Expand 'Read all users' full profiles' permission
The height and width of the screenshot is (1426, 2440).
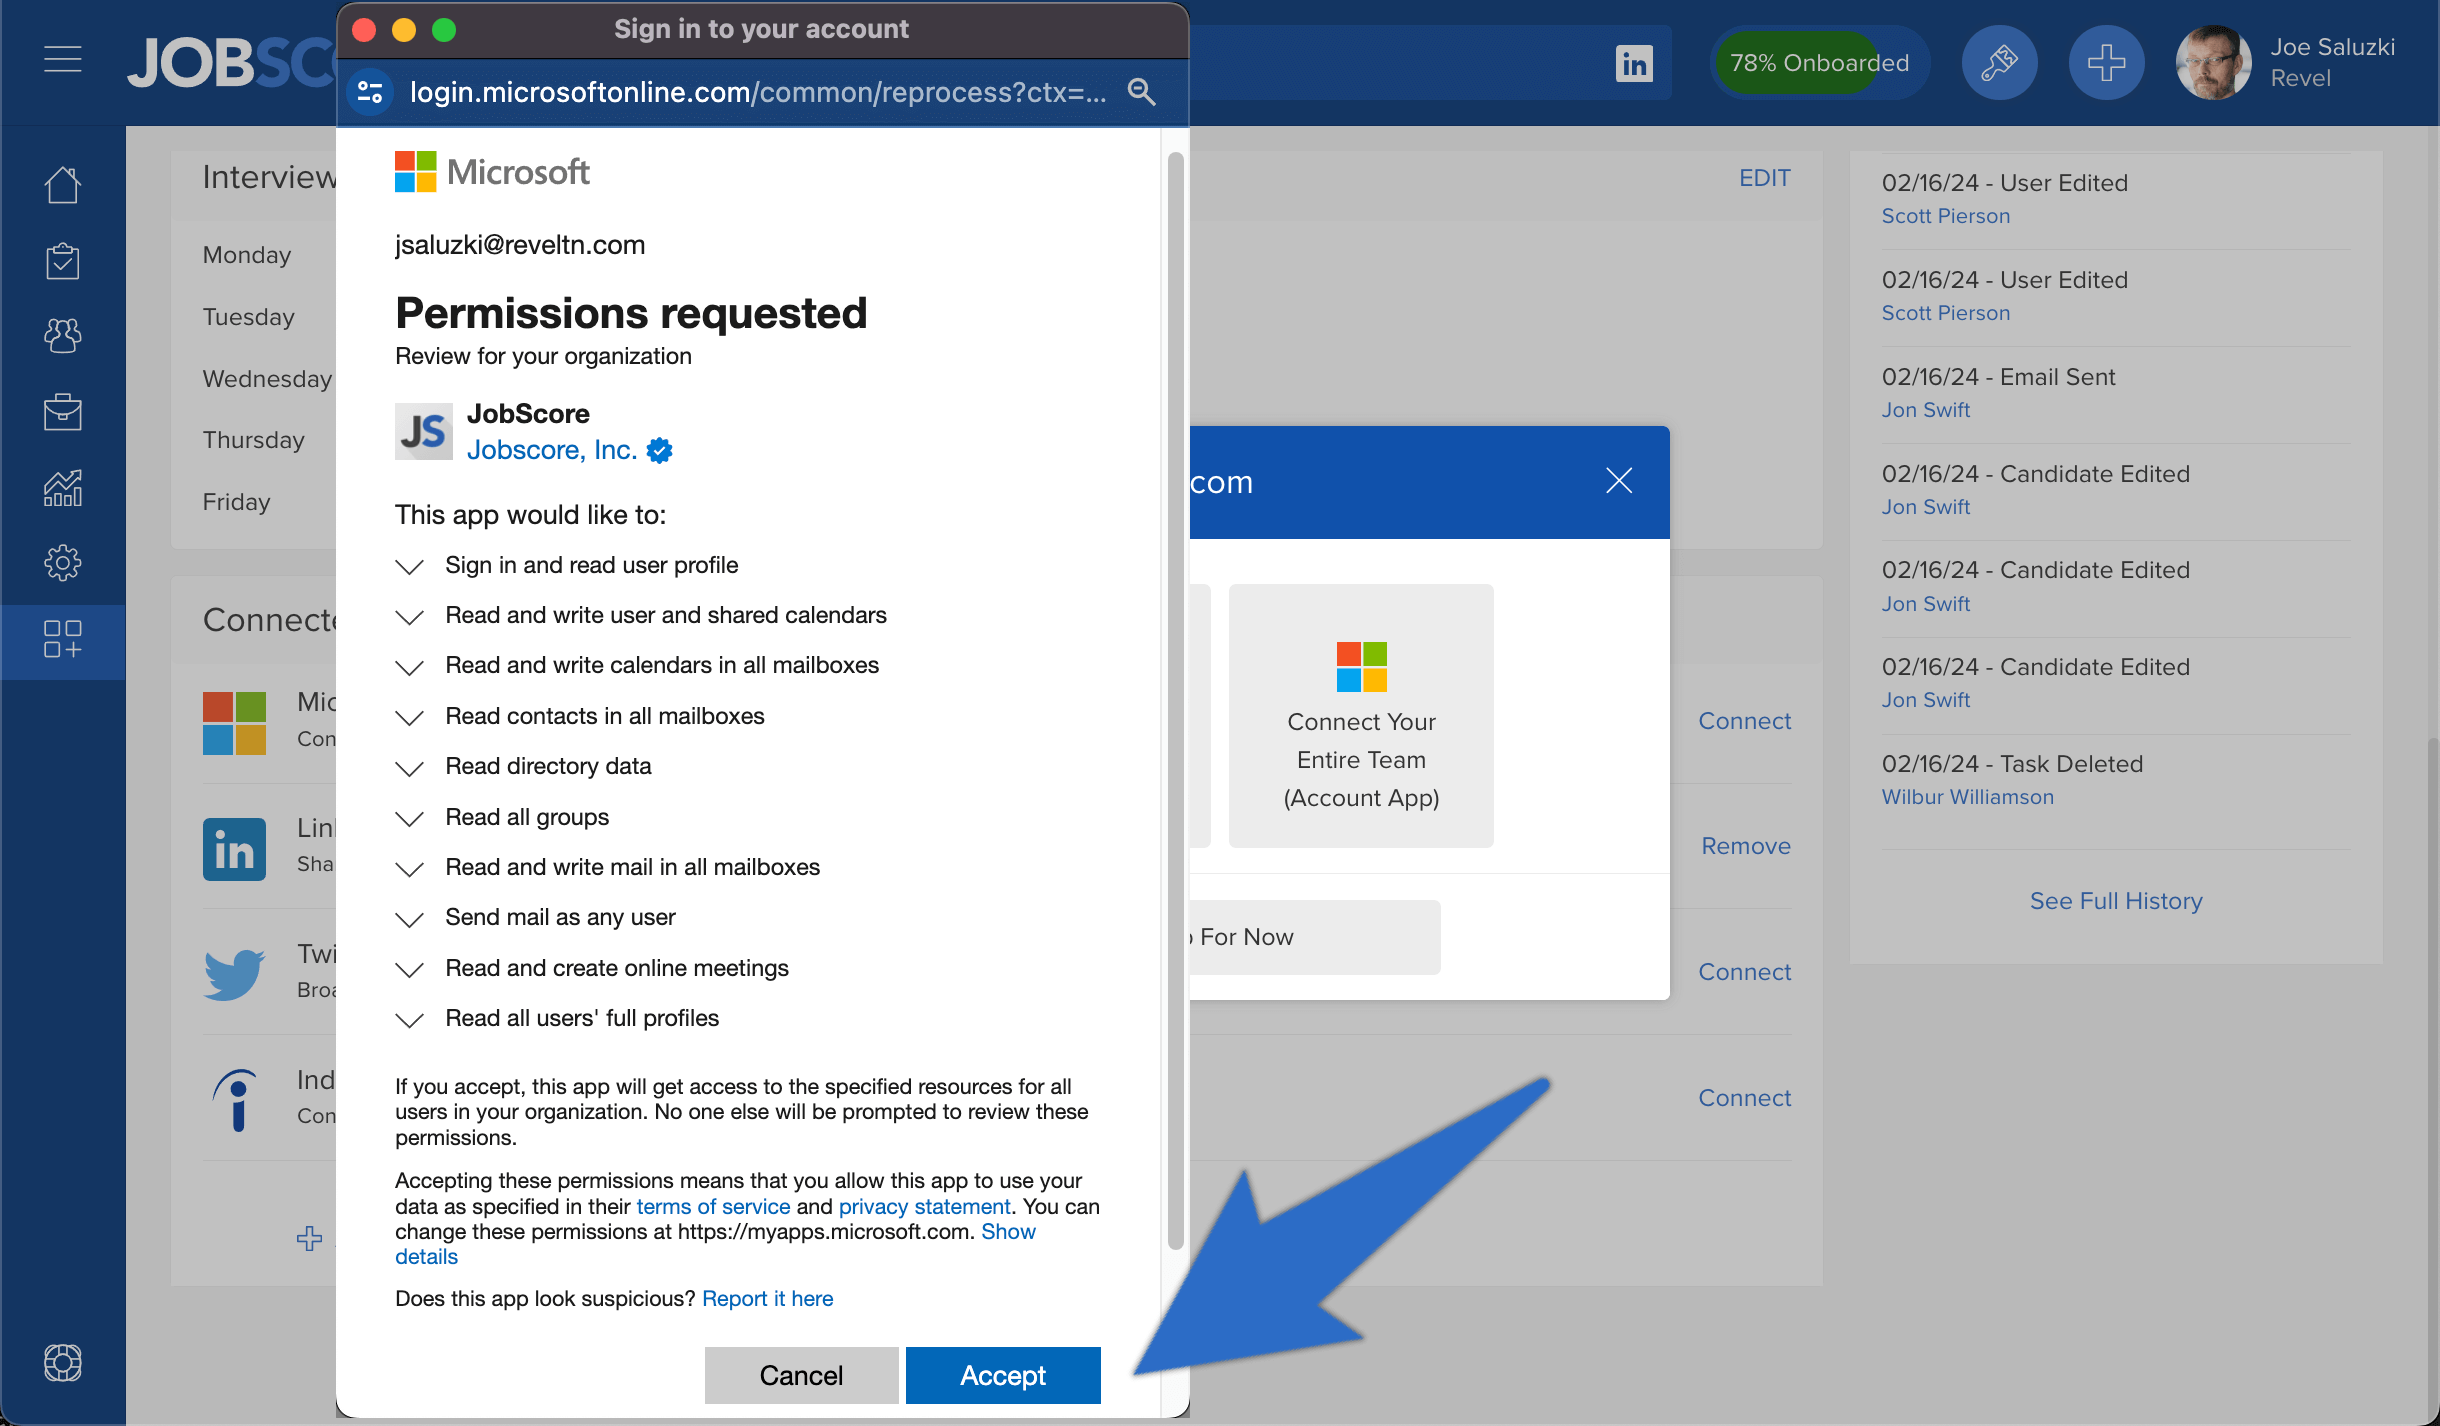pyautogui.click(x=409, y=1020)
